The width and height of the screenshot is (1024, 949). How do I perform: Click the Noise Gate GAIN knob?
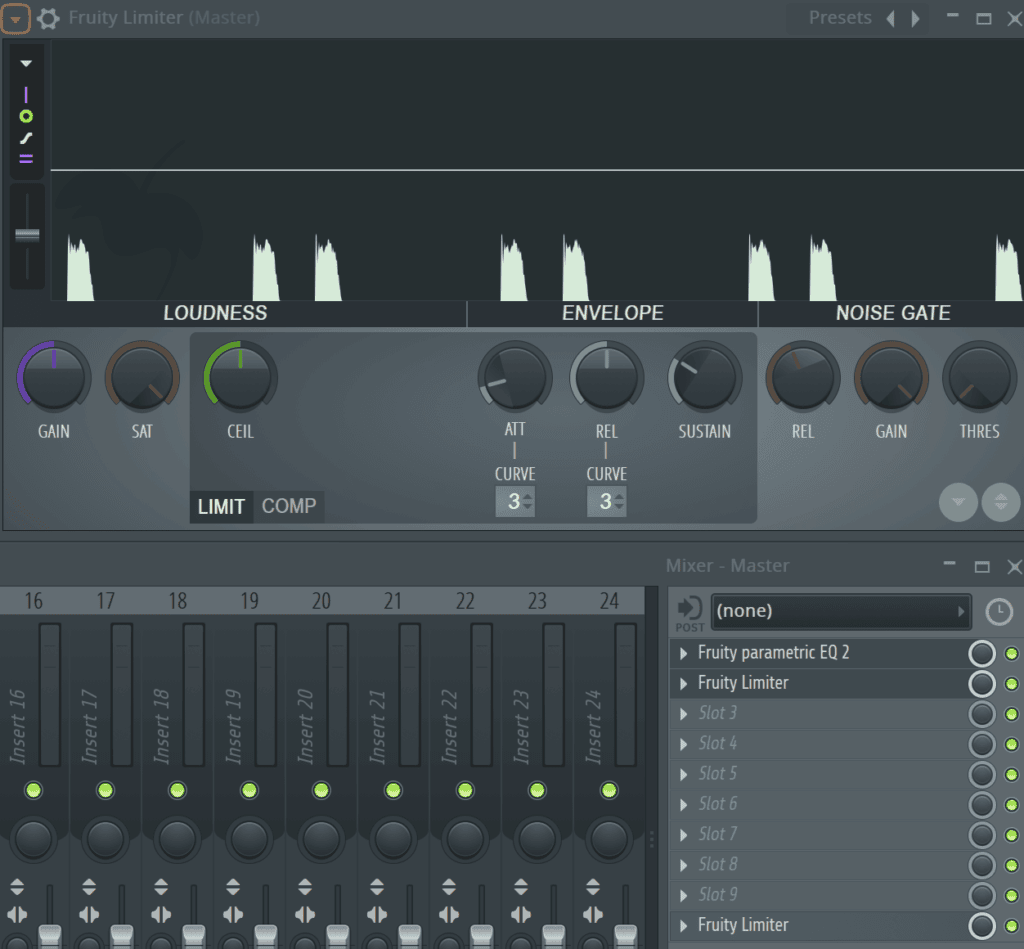point(891,376)
